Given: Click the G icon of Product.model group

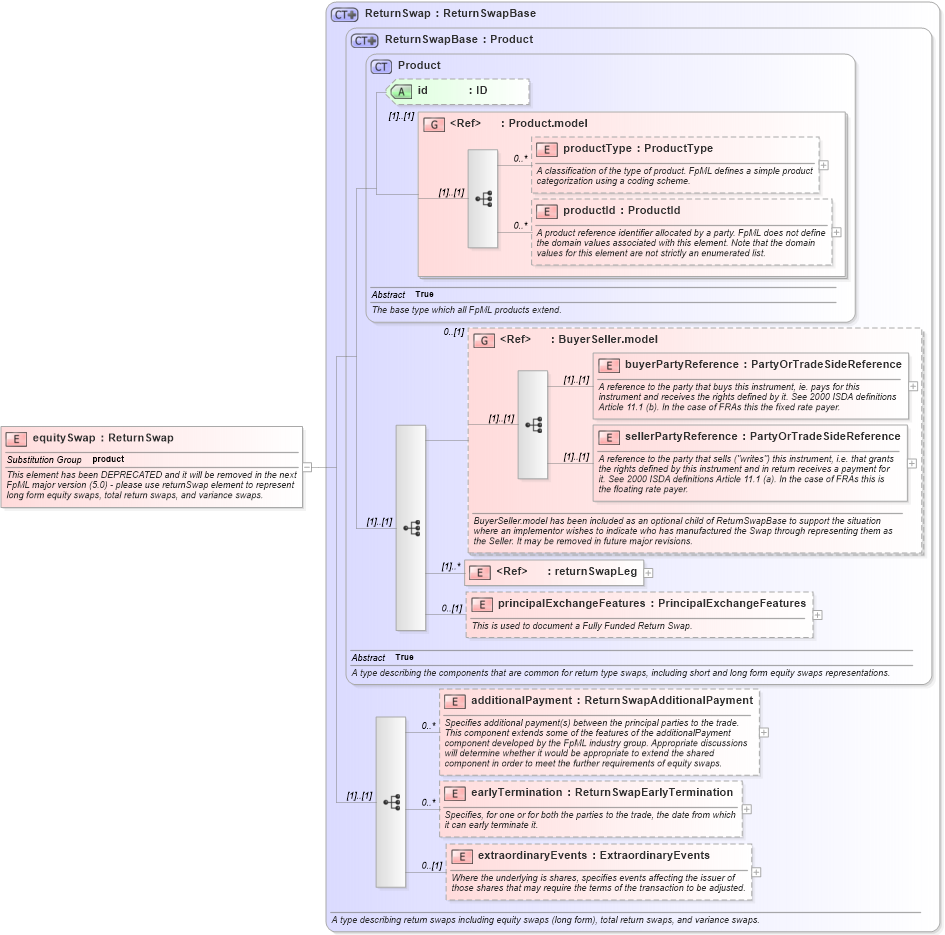Looking at the screenshot, I should [x=433, y=123].
